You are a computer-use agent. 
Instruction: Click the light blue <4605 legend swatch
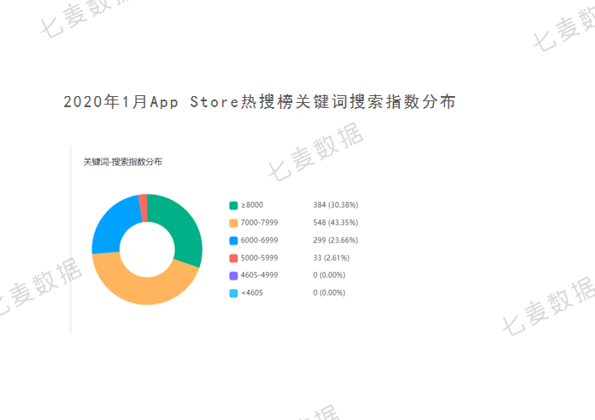[233, 293]
